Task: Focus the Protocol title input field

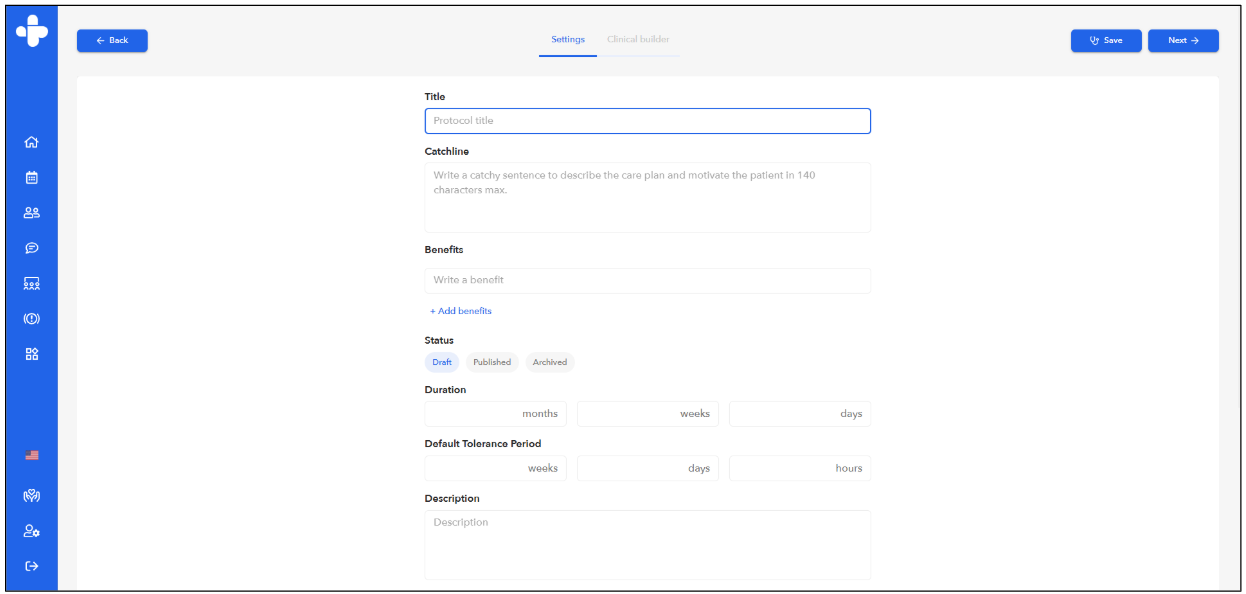Action: [x=648, y=121]
